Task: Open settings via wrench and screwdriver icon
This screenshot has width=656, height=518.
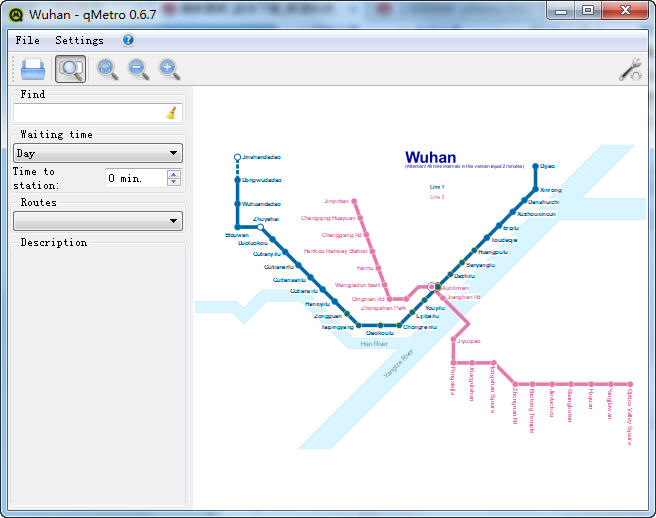Action: point(630,69)
